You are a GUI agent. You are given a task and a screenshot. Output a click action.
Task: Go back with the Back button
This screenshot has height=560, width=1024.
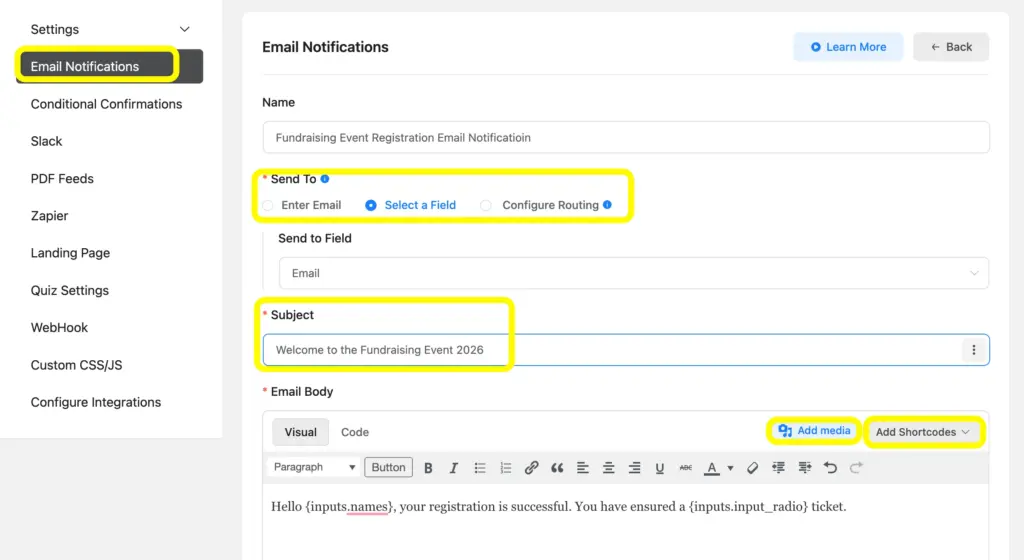pos(951,47)
